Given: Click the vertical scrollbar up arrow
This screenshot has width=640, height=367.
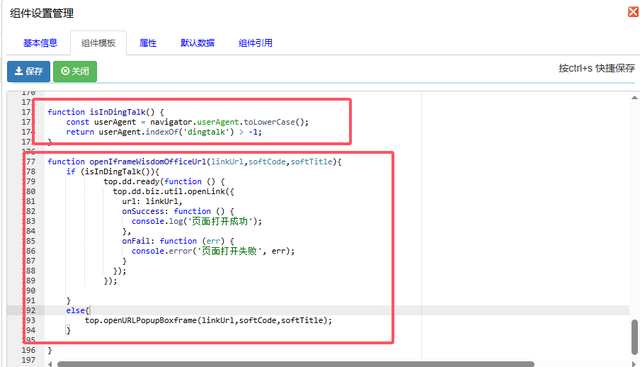Looking at the screenshot, I should pos(634,97).
